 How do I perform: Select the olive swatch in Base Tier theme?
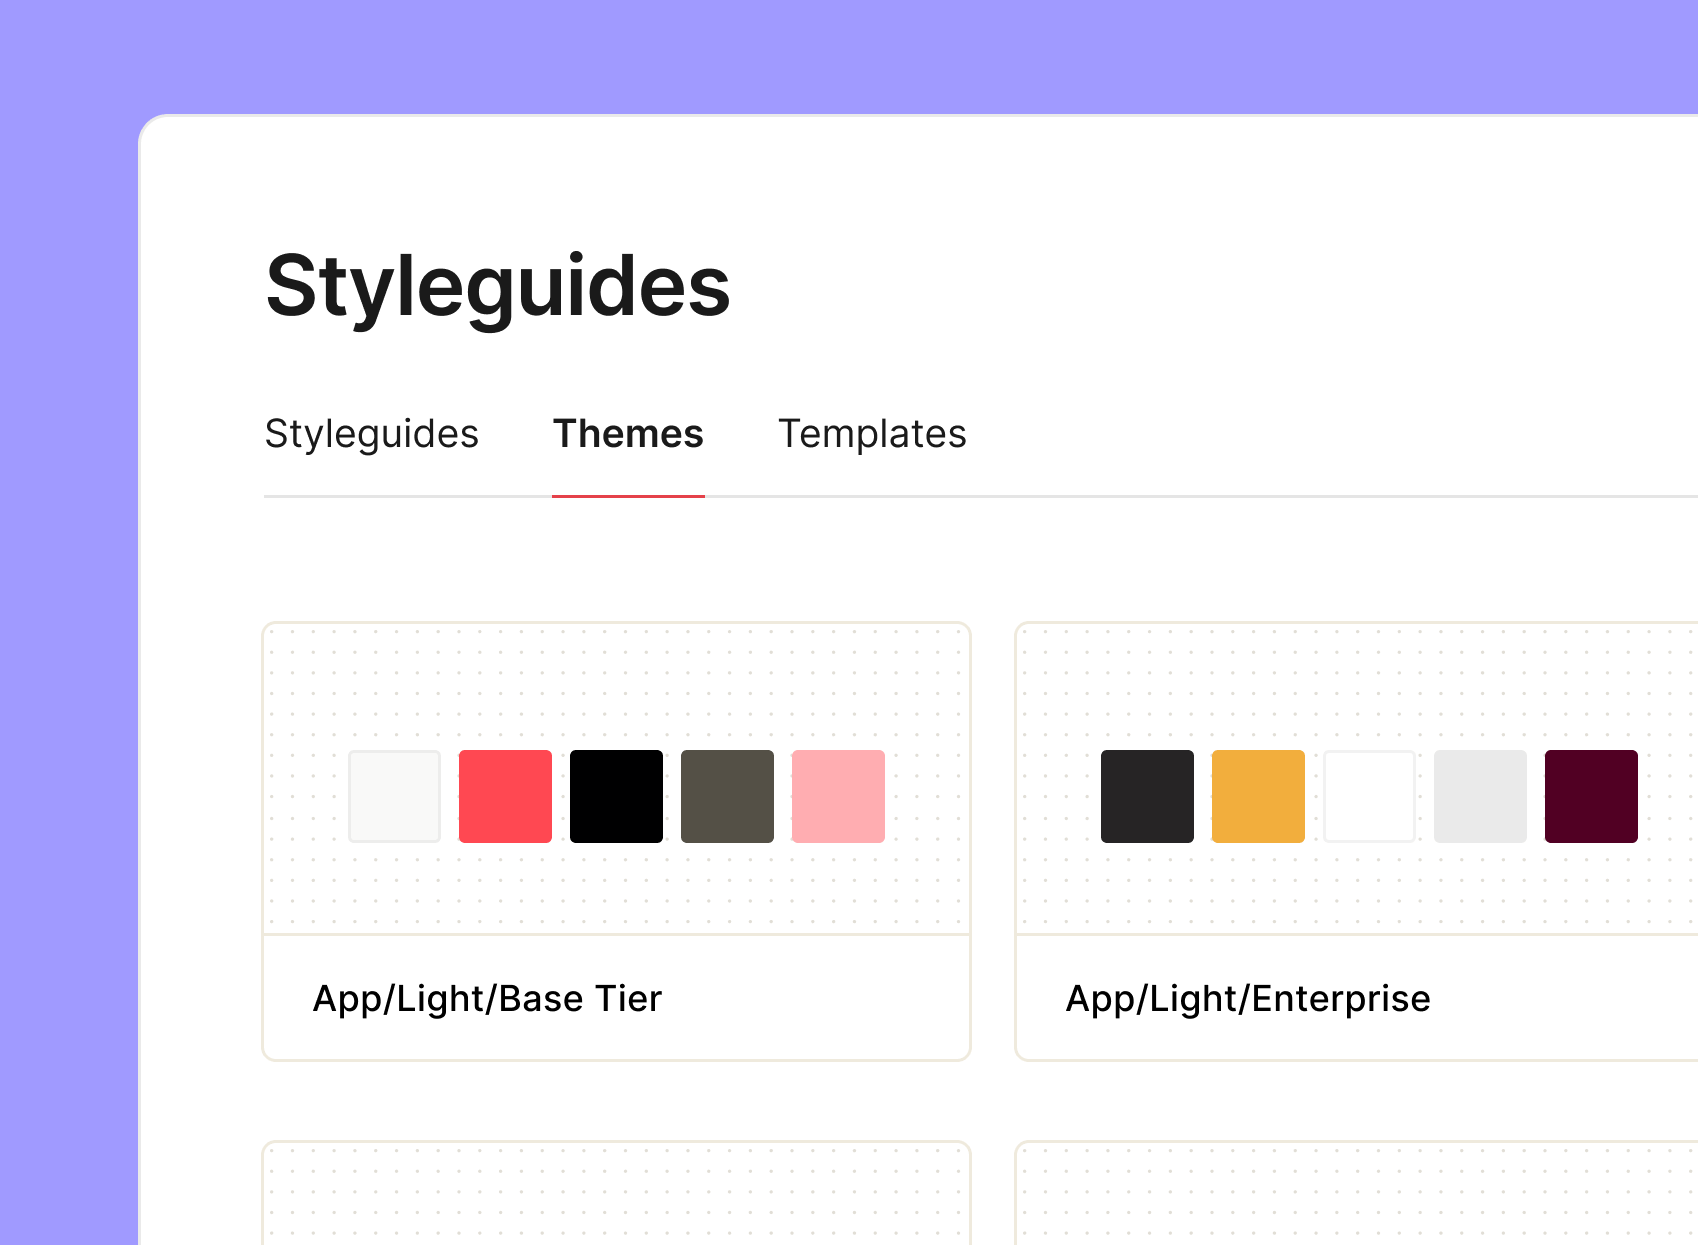coord(727,796)
